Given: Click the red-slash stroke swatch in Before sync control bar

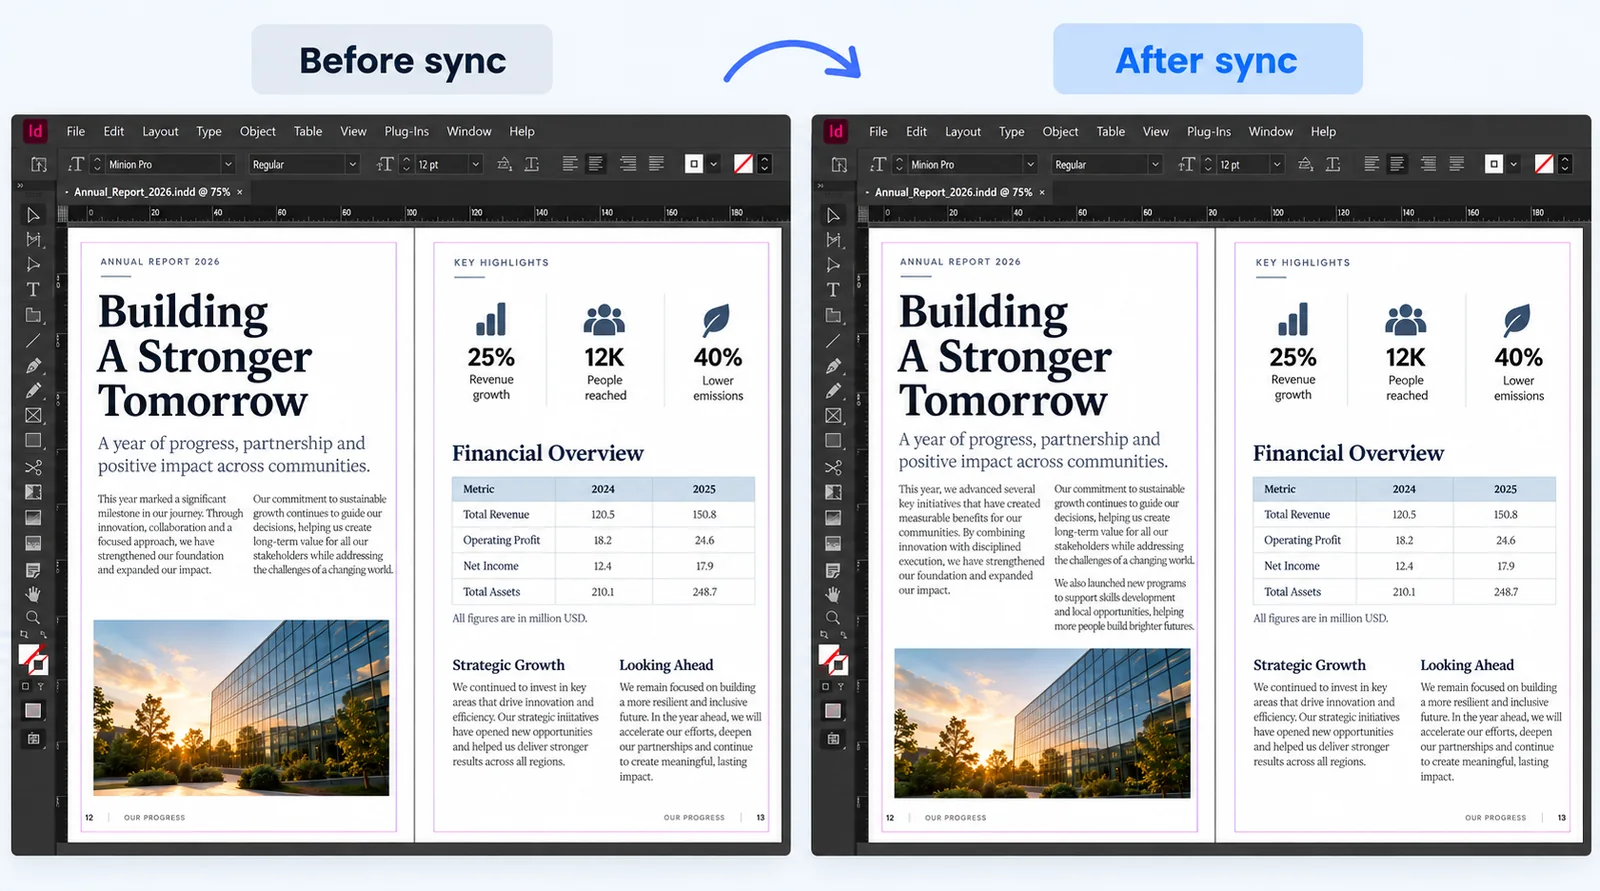Looking at the screenshot, I should tap(743, 164).
